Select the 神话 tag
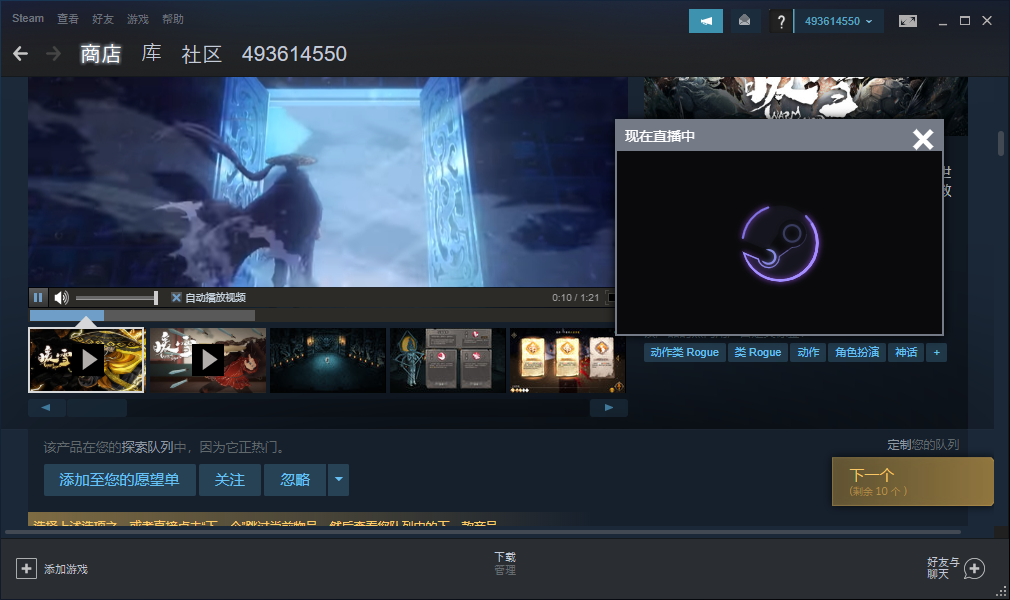The width and height of the screenshot is (1010, 600). coord(906,353)
